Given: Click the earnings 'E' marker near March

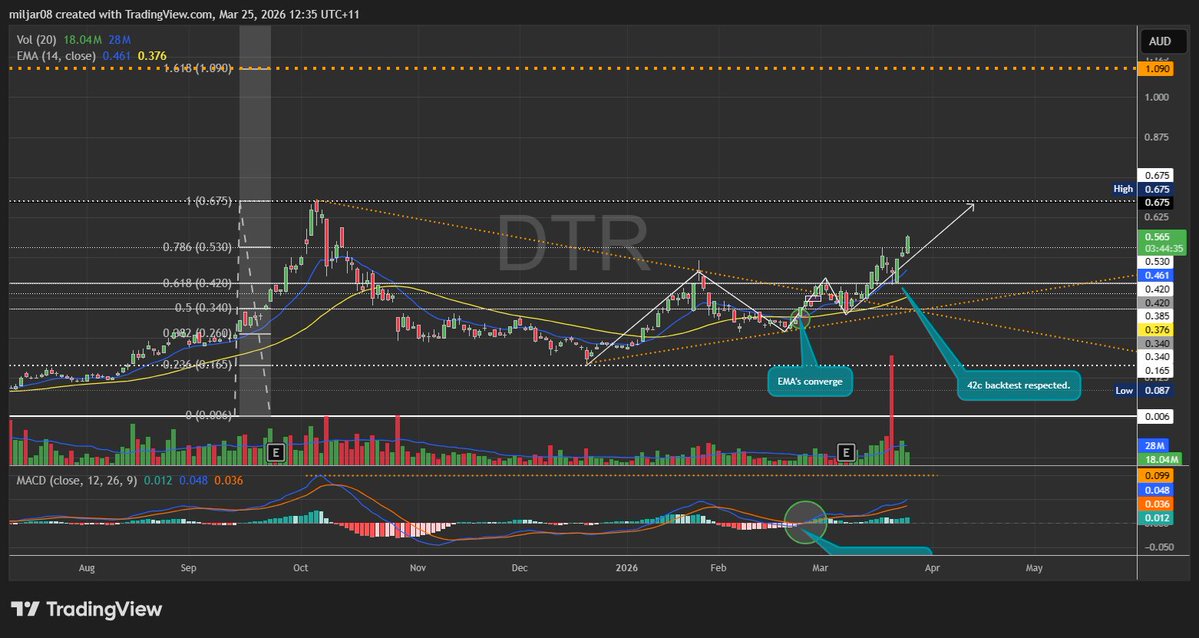Looking at the screenshot, I should [x=845, y=453].
